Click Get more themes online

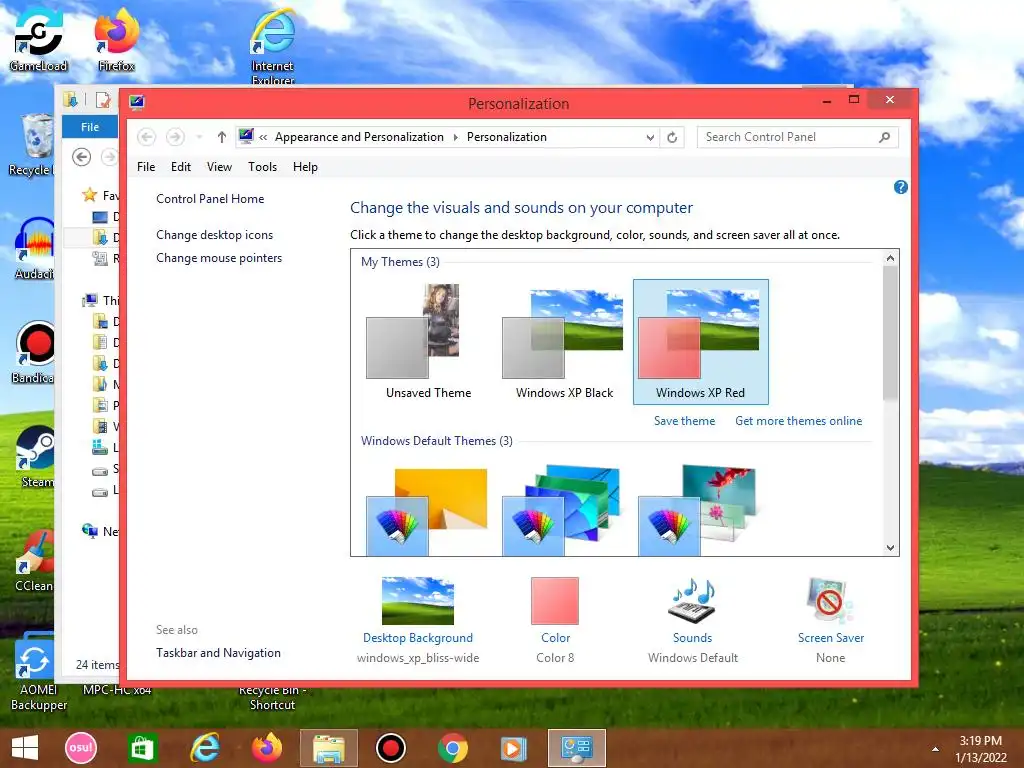coord(799,421)
